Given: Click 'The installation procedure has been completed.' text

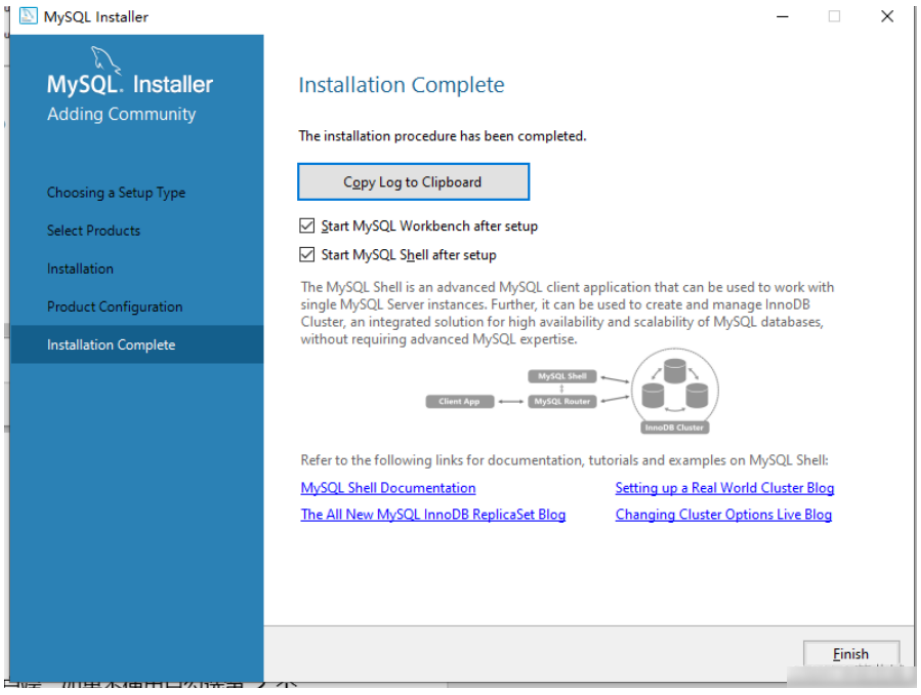Looking at the screenshot, I should pyautogui.click(x=442, y=136).
